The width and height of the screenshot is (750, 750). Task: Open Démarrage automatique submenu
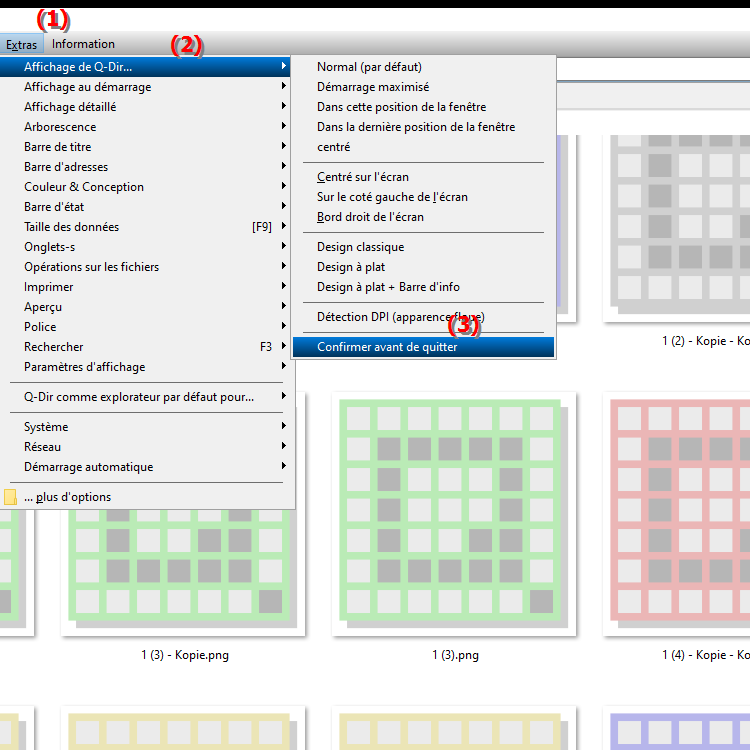click(146, 467)
